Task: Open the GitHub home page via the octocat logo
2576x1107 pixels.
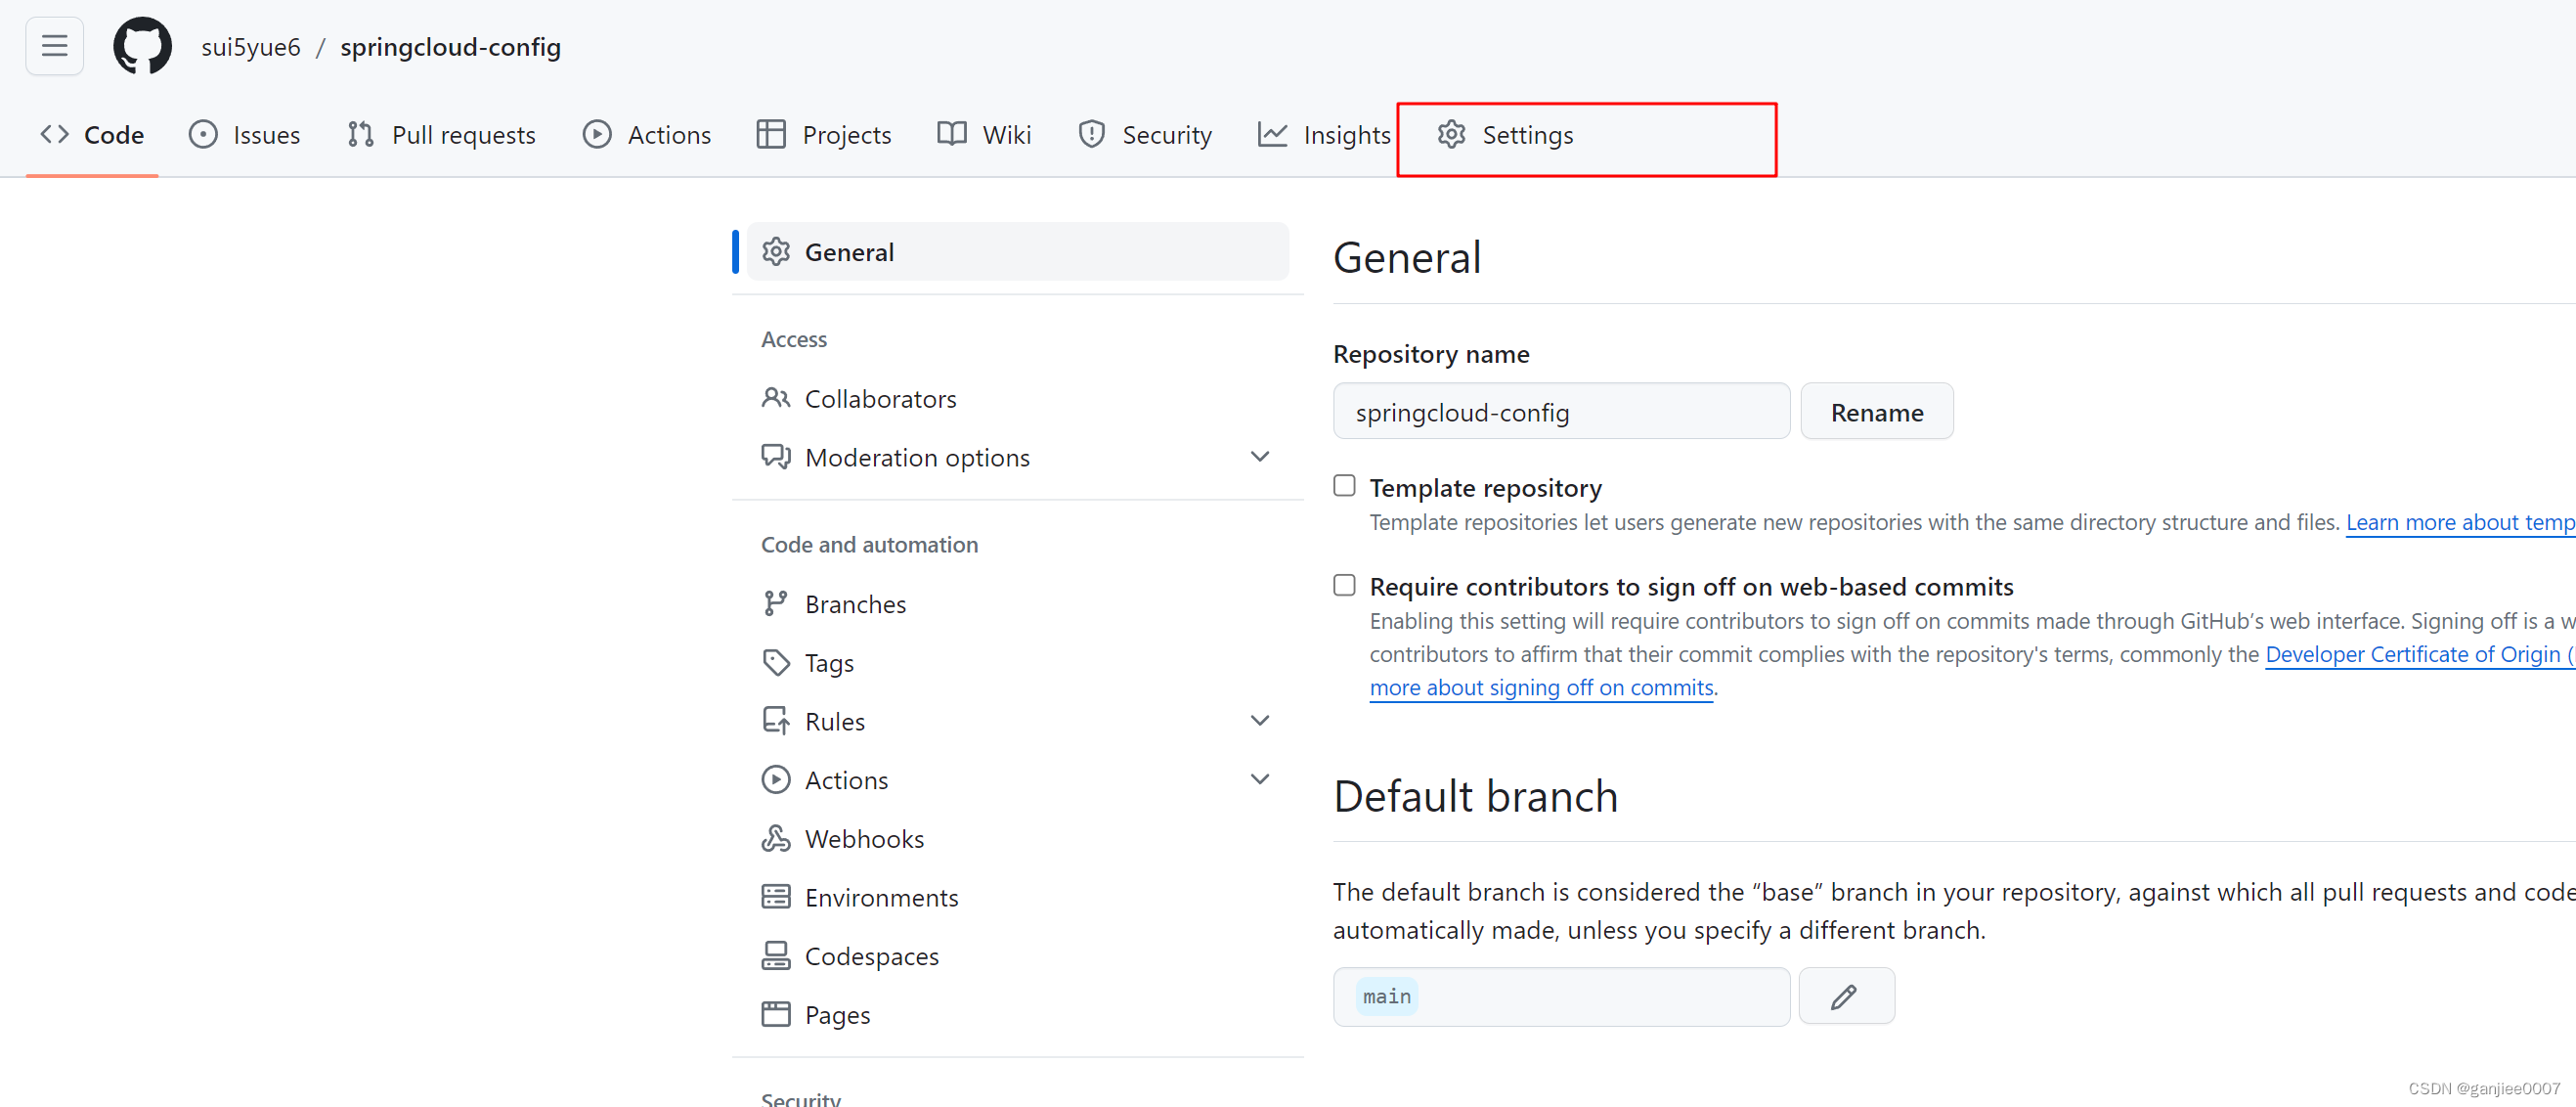Action: [x=142, y=45]
